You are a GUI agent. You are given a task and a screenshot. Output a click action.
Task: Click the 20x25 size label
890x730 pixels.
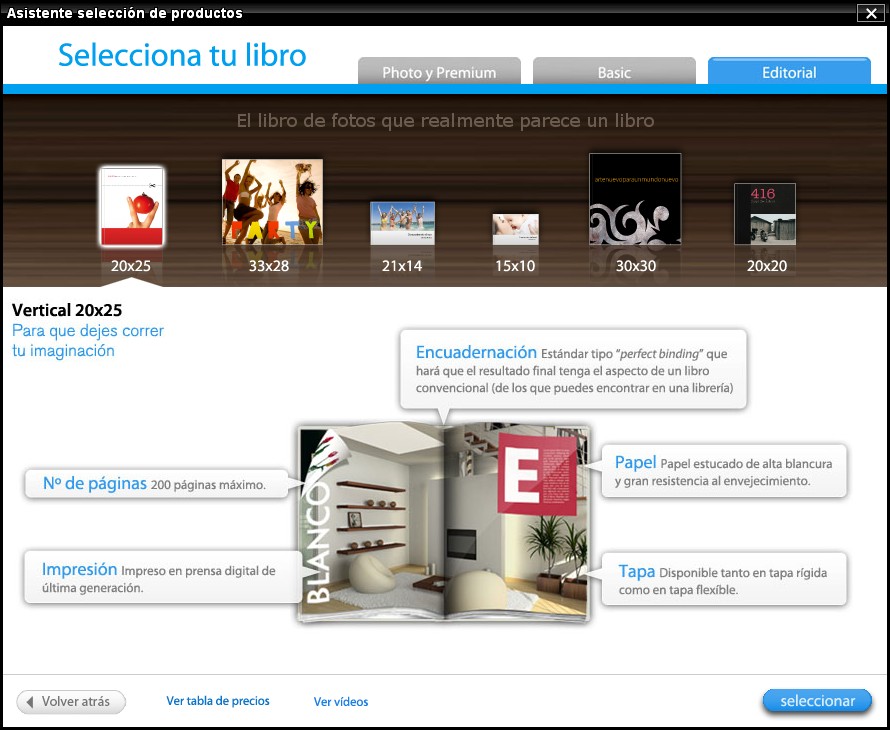tap(131, 266)
